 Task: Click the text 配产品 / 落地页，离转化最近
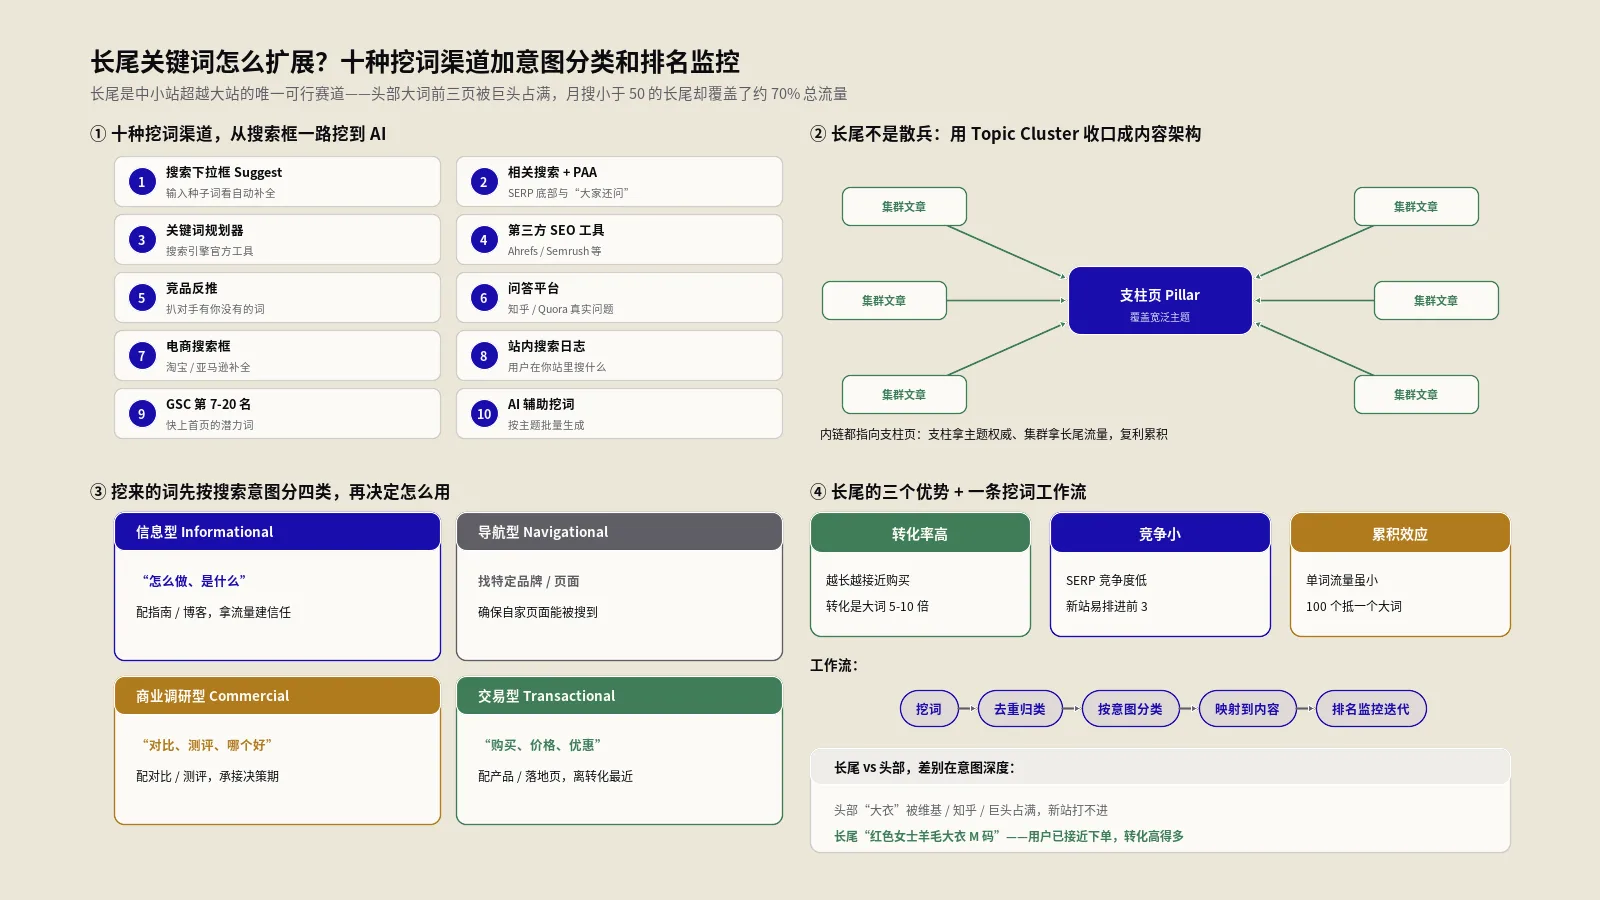(x=555, y=776)
